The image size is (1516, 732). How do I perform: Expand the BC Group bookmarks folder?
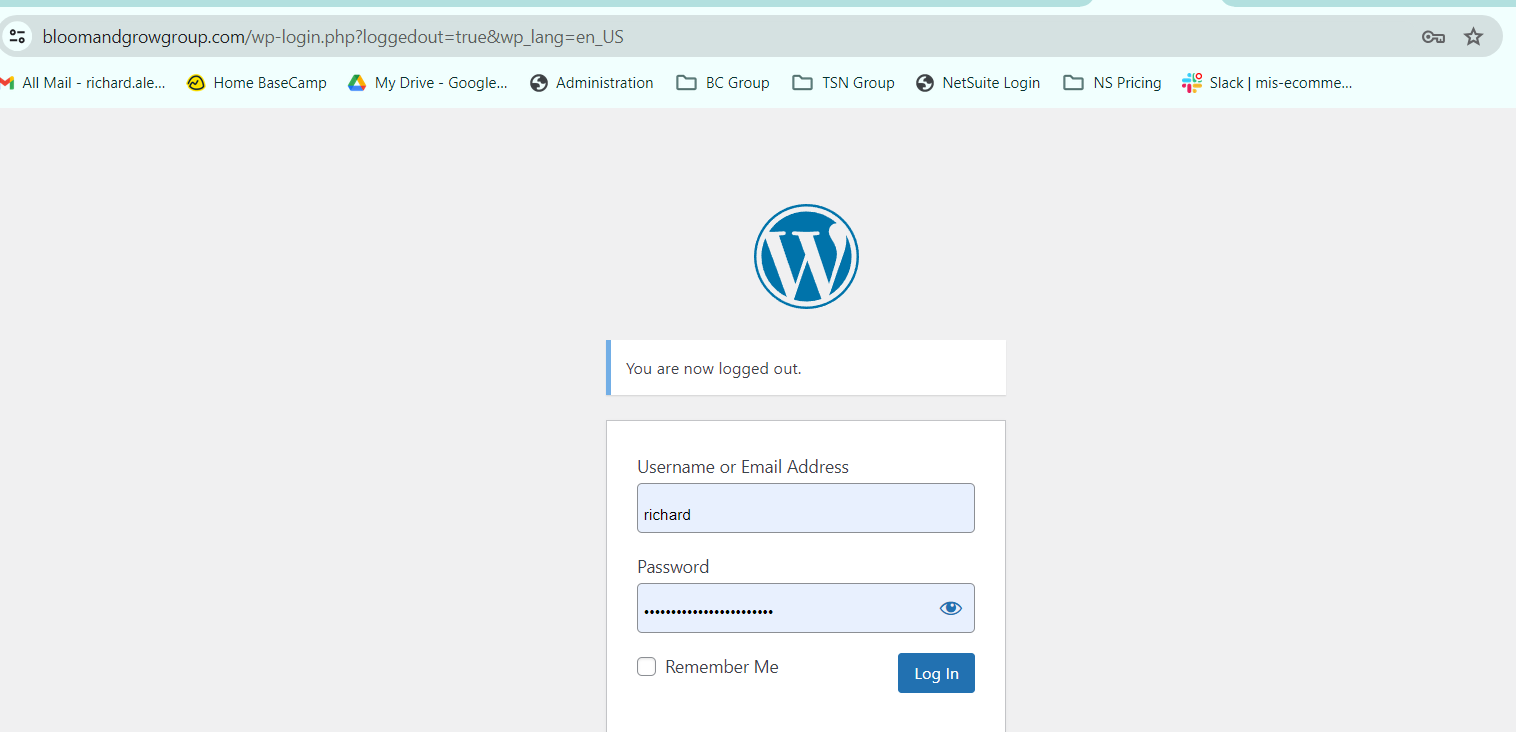click(723, 83)
